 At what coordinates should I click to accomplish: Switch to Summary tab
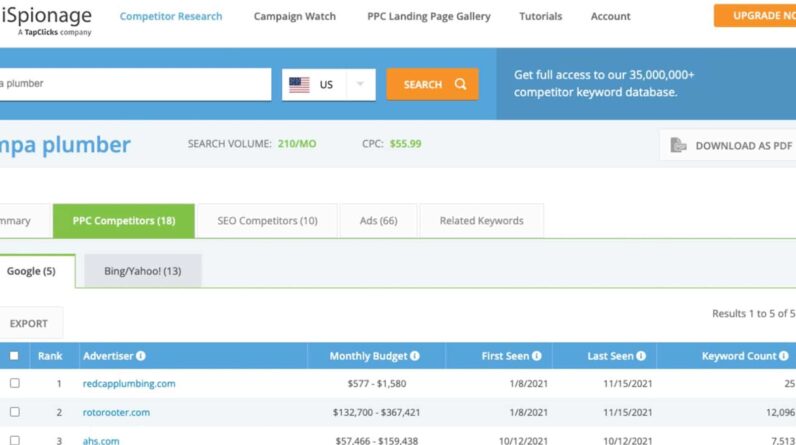click(x=24, y=221)
